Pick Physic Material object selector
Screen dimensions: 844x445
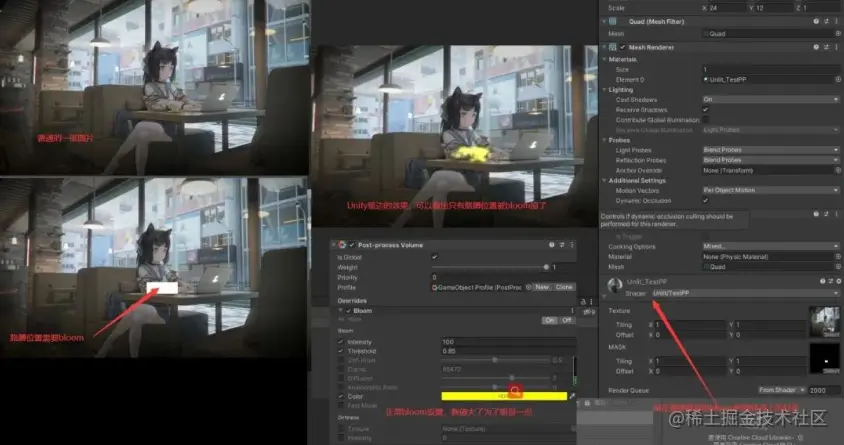click(838, 257)
